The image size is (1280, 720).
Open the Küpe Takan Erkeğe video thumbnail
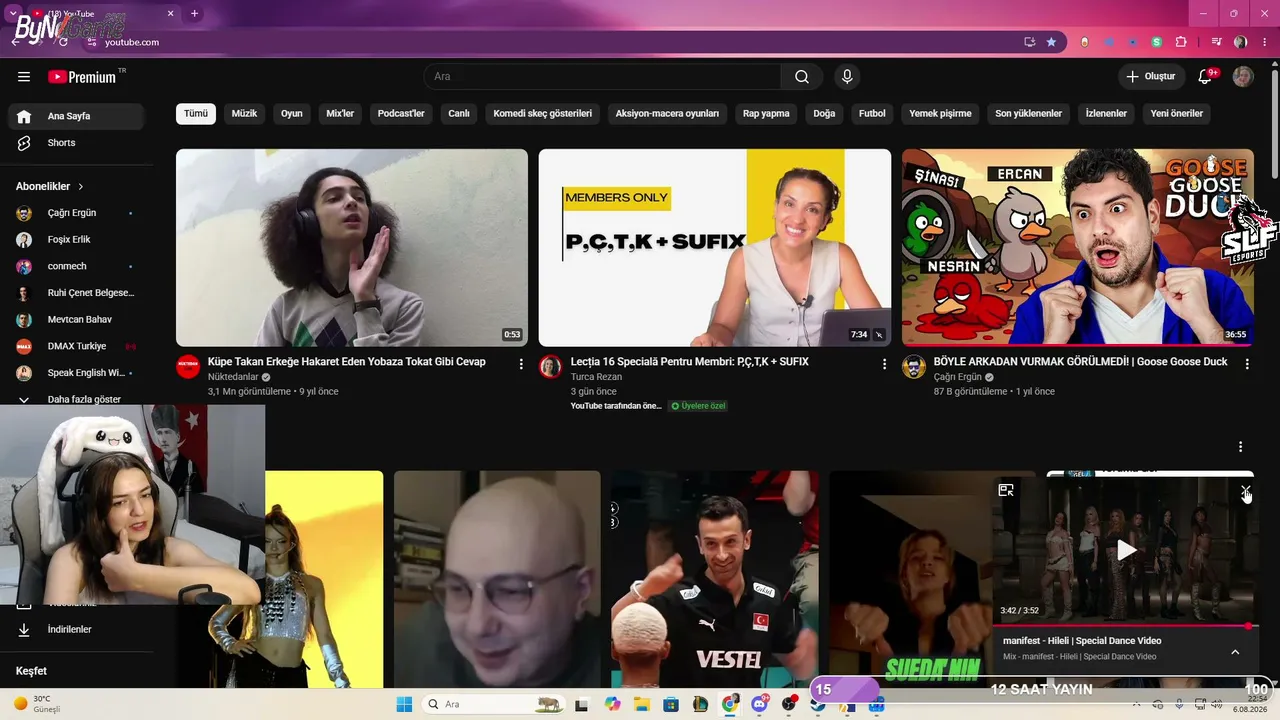[352, 248]
